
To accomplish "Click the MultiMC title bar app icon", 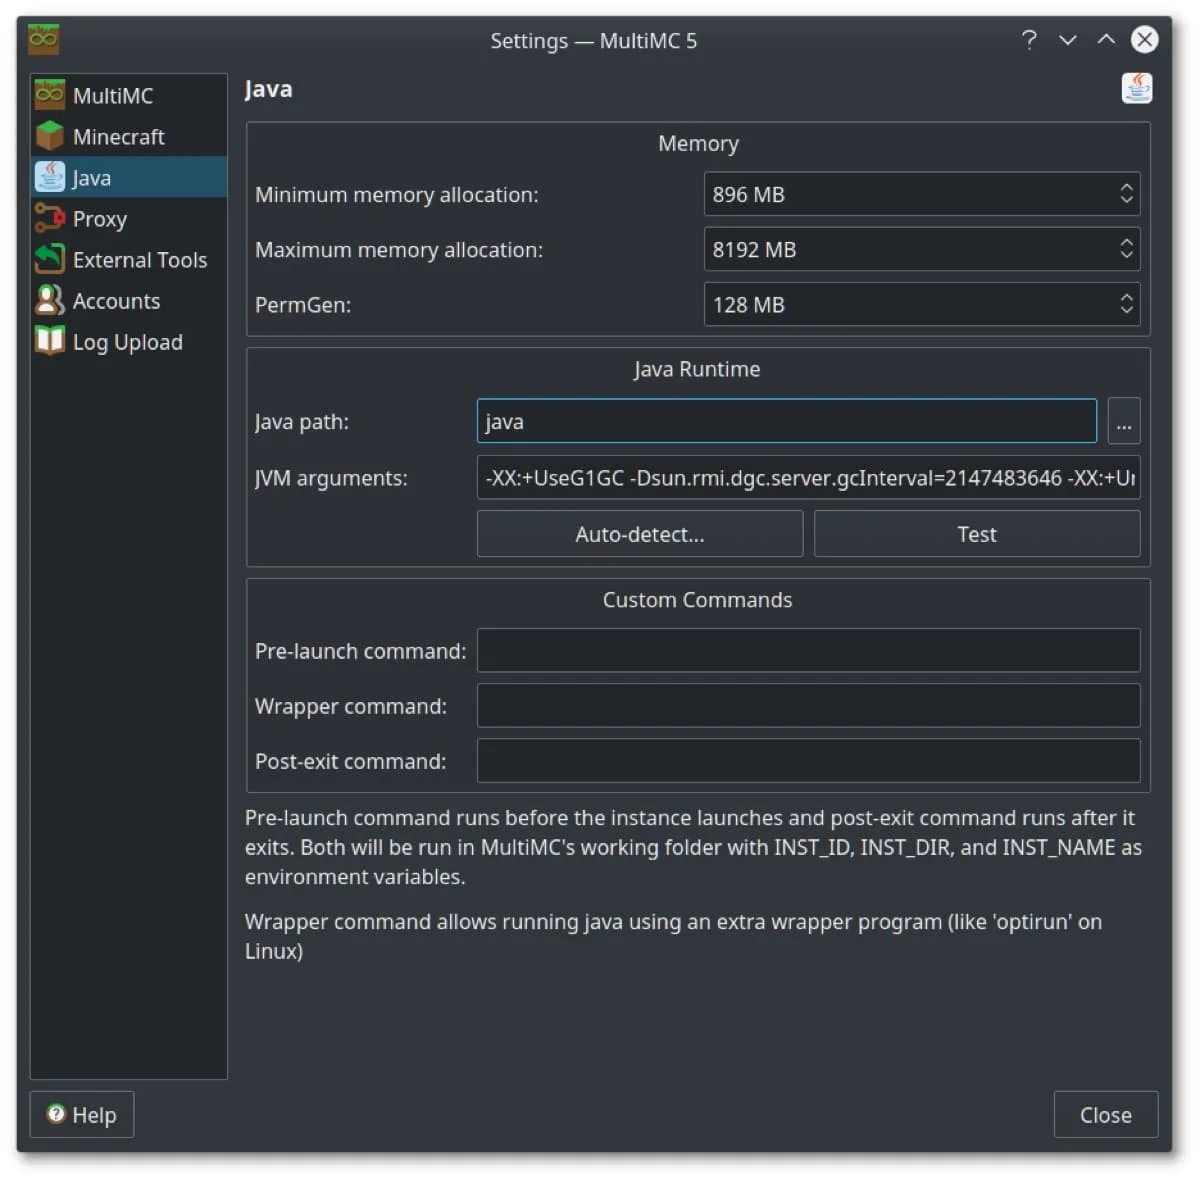I will pos(44,39).
